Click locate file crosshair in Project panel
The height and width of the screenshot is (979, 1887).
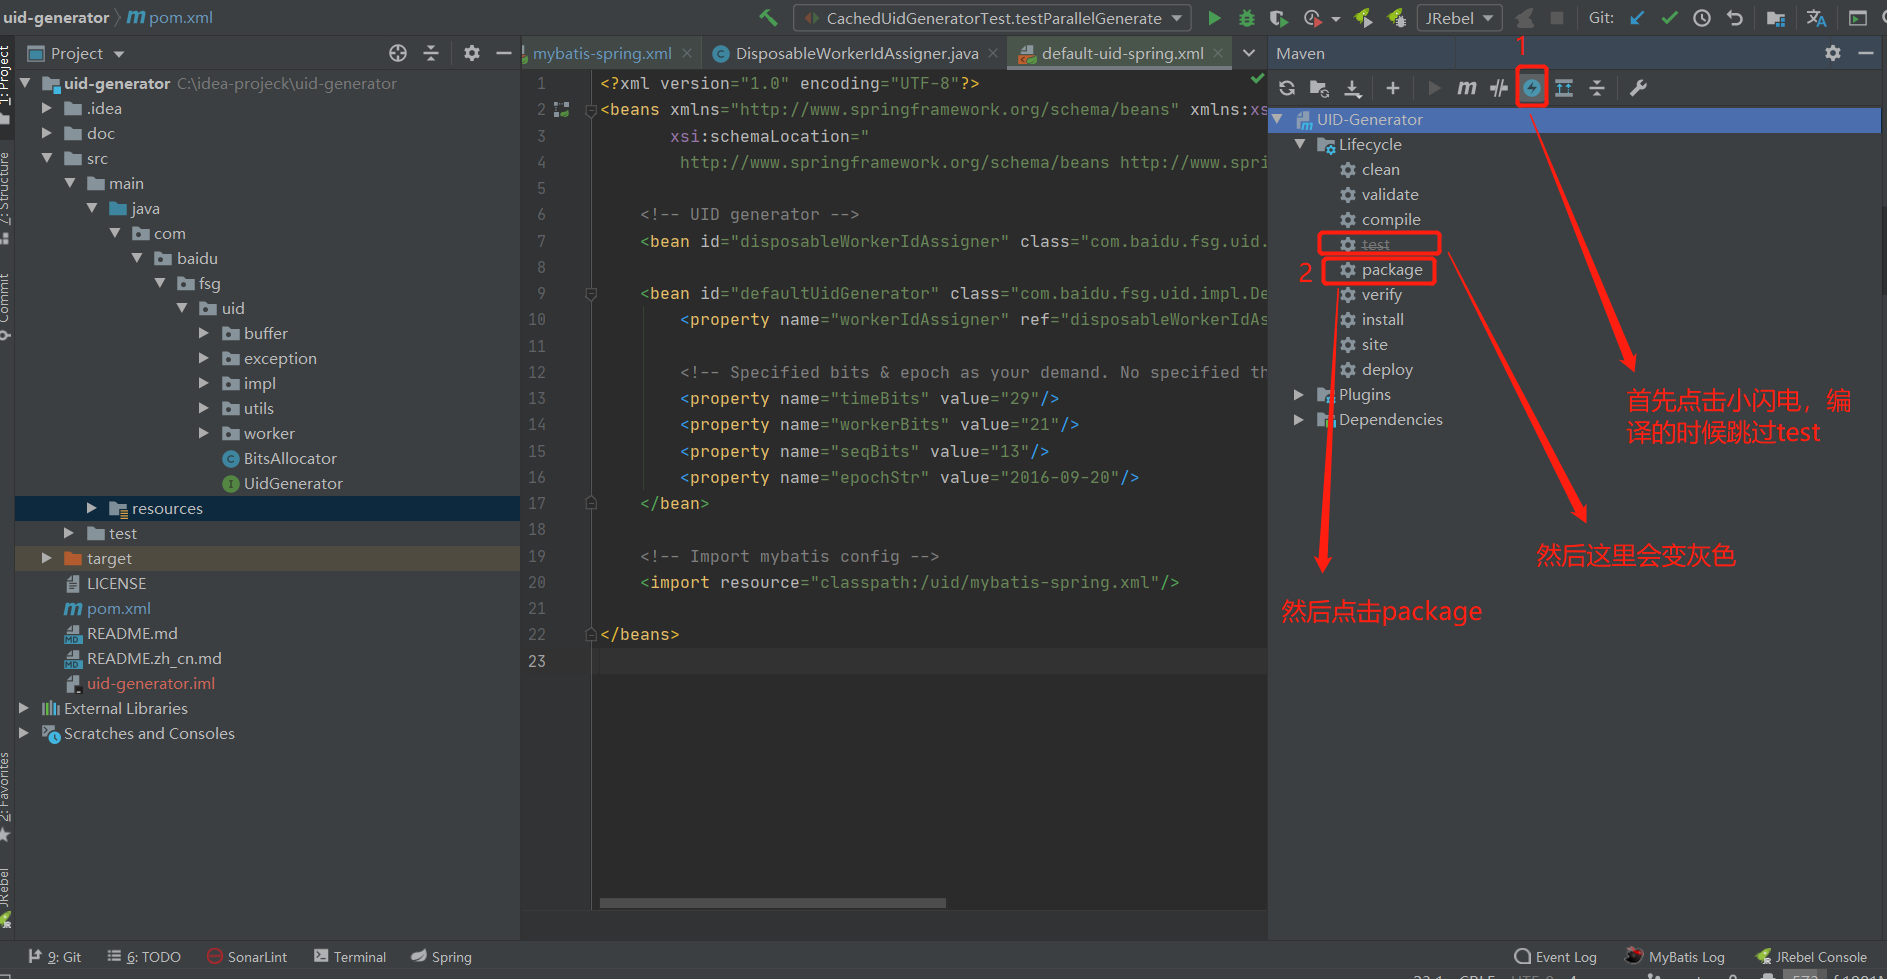[x=398, y=53]
